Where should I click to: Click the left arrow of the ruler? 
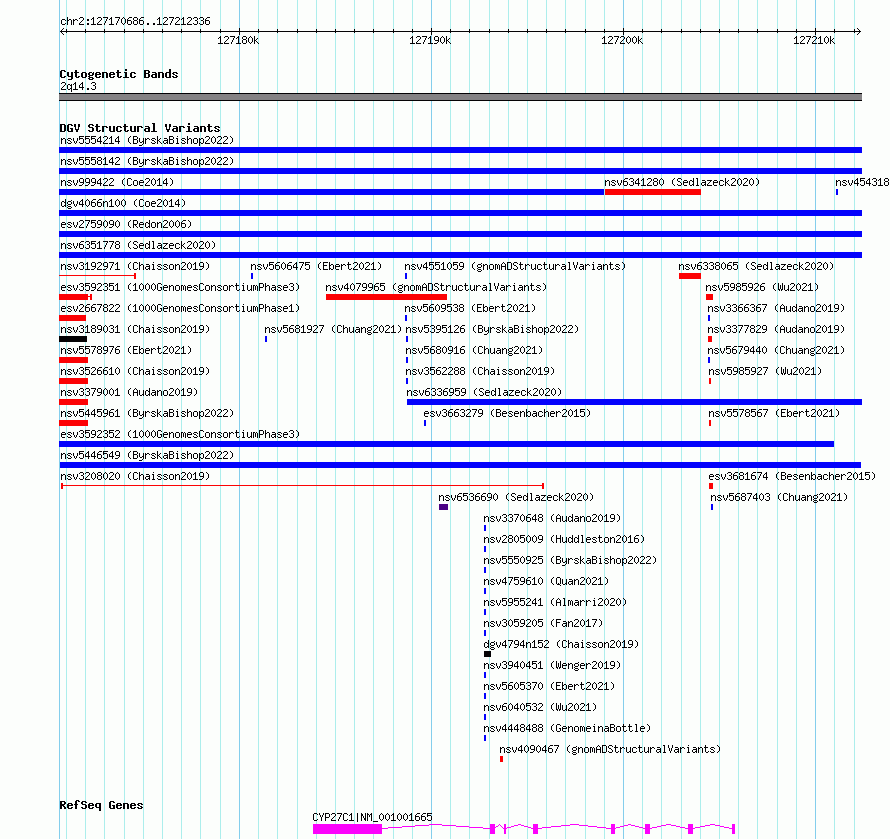point(63,32)
